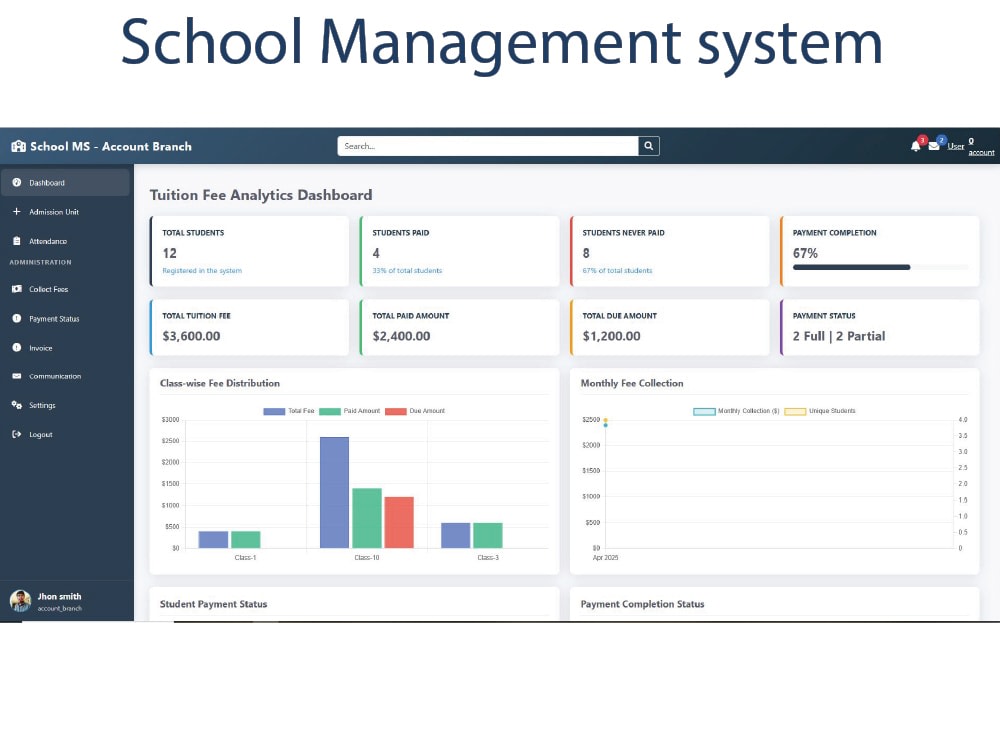Click the Class-1 blue Total Fee bar
1000x750 pixels.
coord(213,540)
